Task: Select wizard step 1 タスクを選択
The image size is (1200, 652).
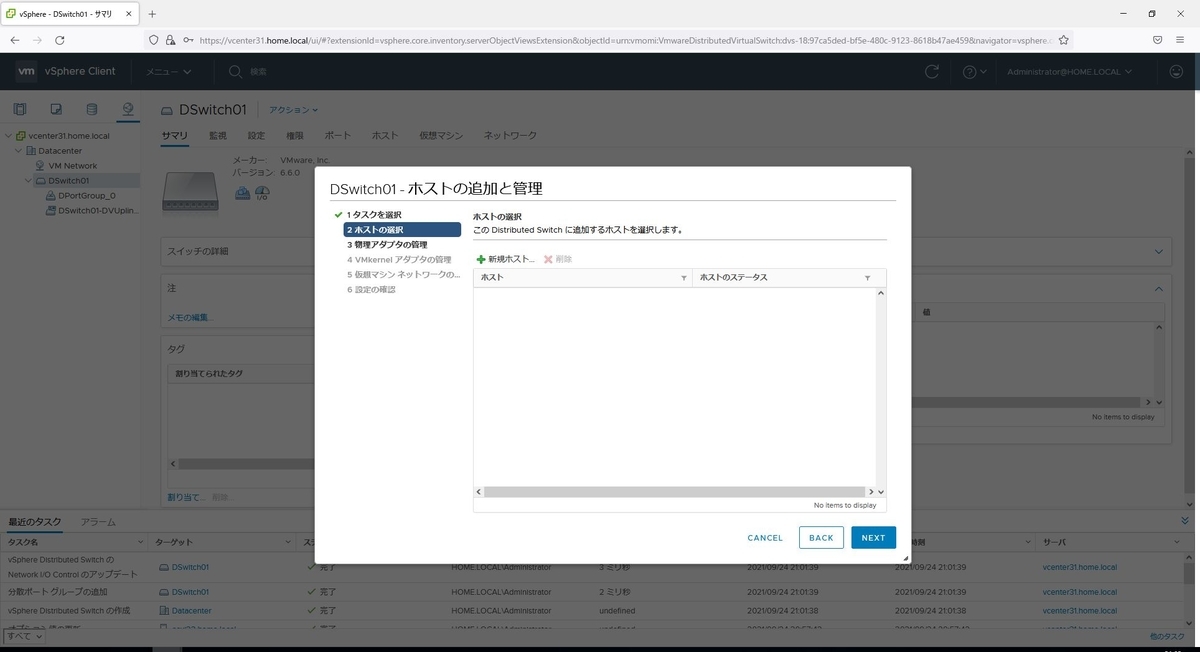Action: pyautogui.click(x=374, y=215)
